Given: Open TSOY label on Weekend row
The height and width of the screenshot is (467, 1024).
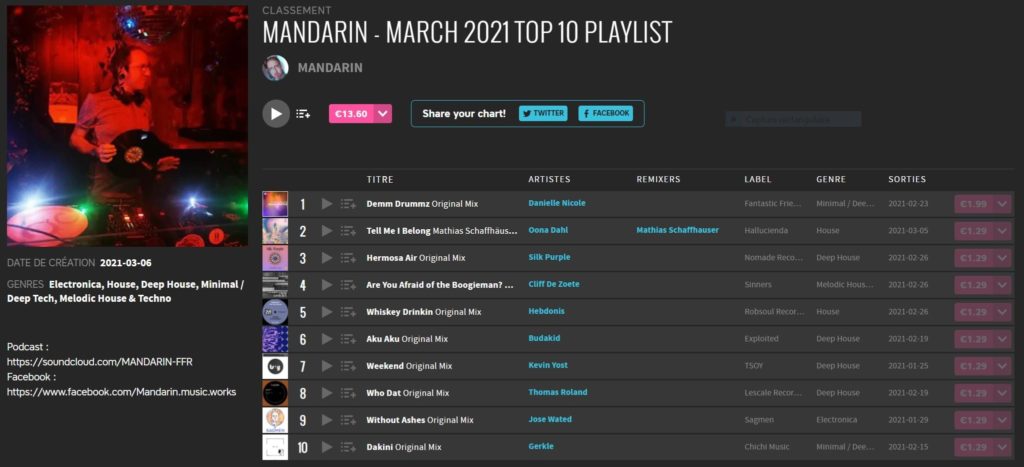Looking at the screenshot, I should click(x=754, y=366).
